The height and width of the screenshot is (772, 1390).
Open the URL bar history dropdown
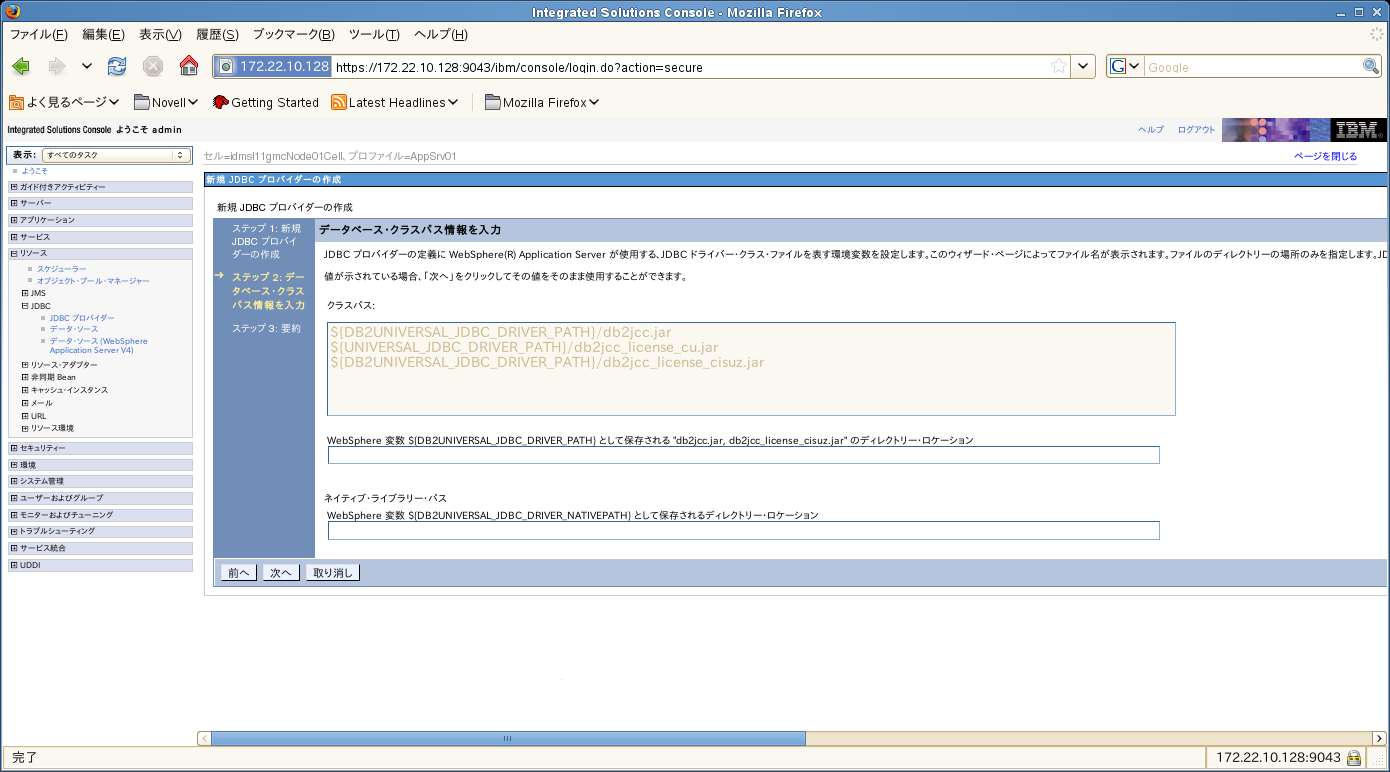pyautogui.click(x=1083, y=67)
